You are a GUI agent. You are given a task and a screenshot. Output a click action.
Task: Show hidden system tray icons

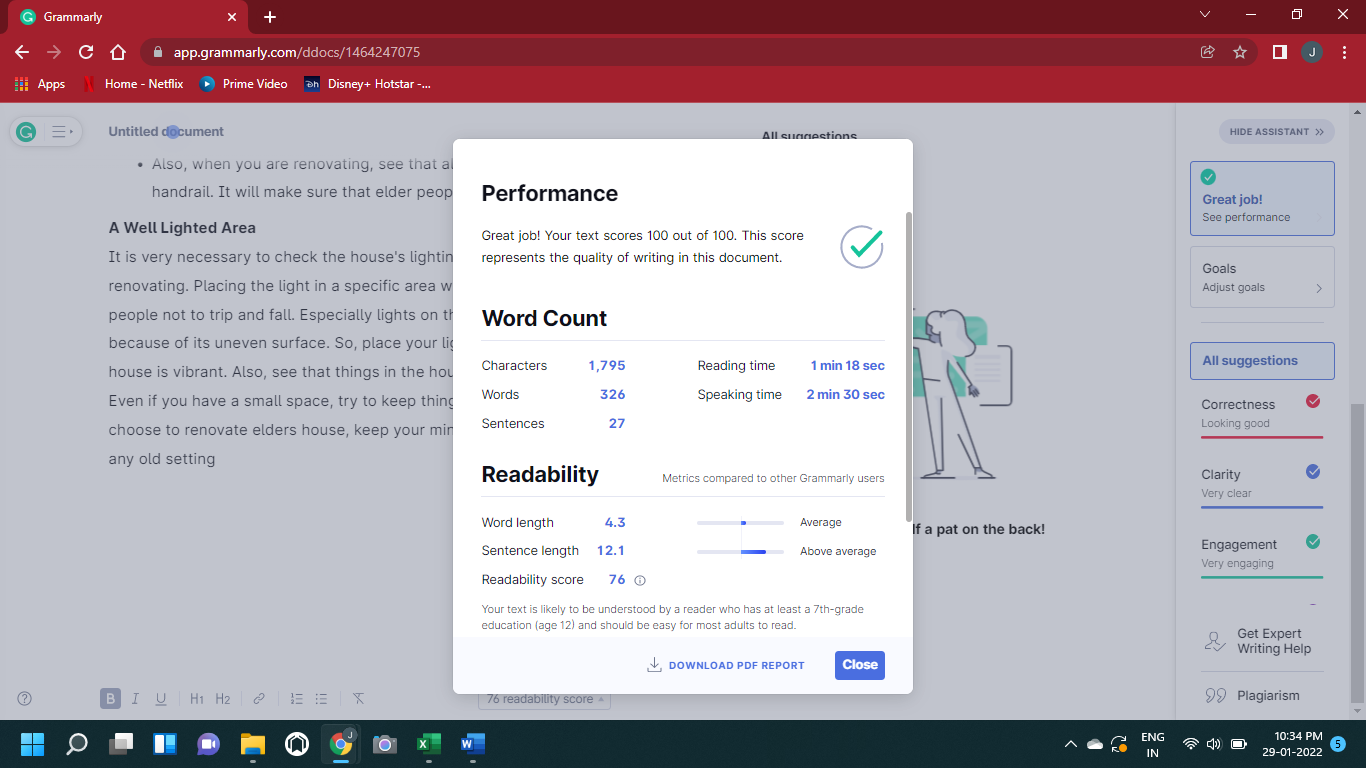(x=1071, y=744)
